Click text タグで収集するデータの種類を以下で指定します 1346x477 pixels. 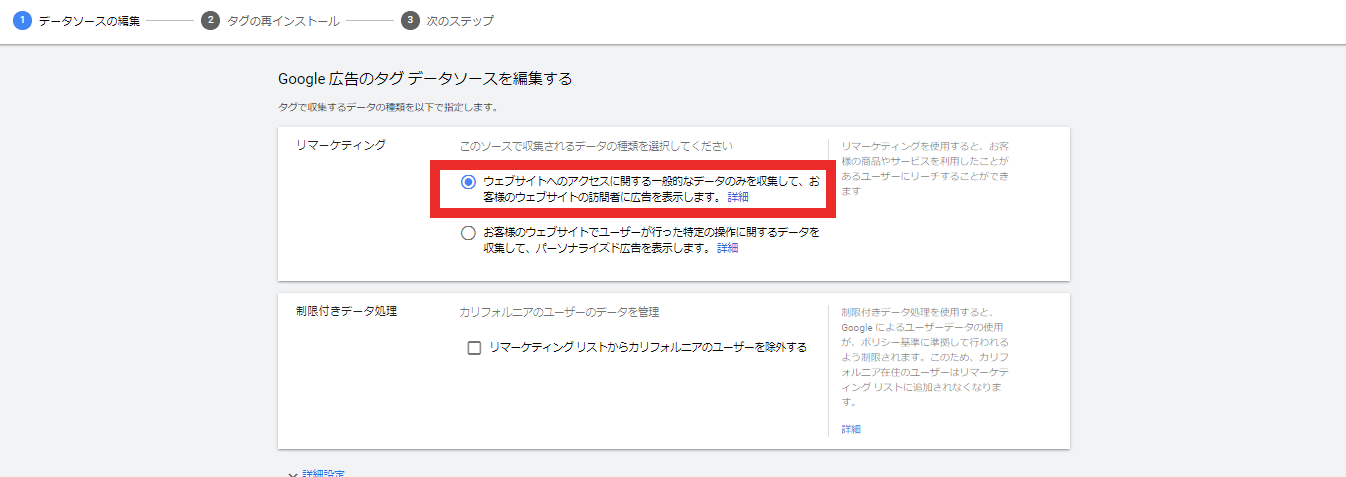pyautogui.click(x=388, y=106)
